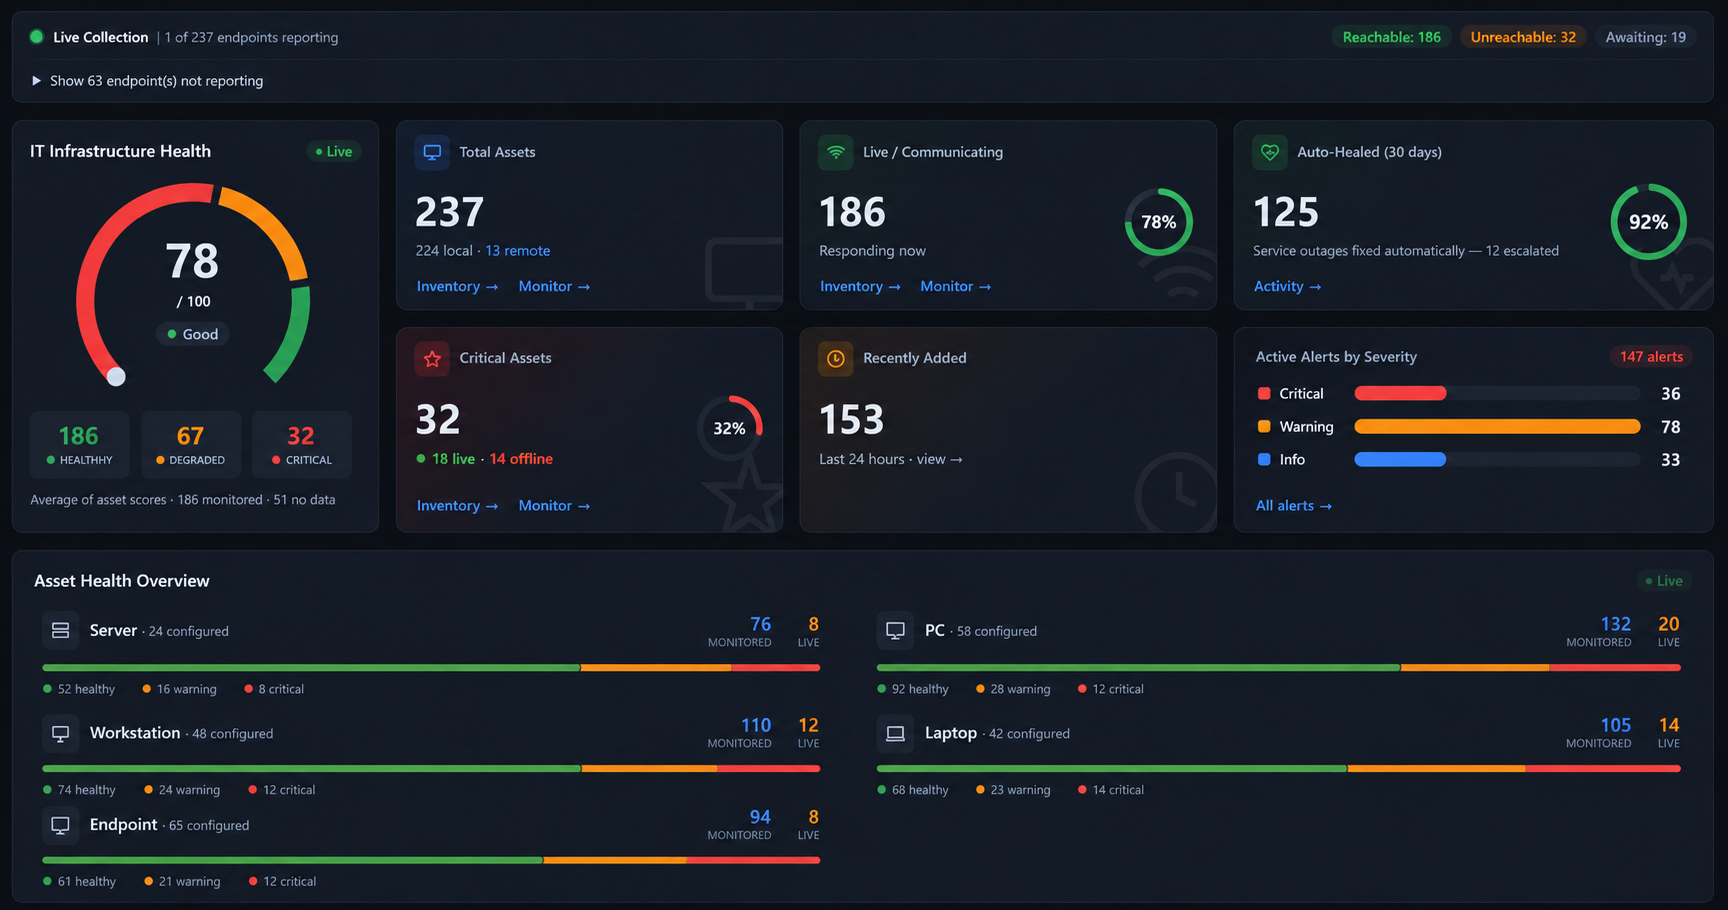Viewport: 1728px width, 910px height.
Task: Click the Reachable: 186 badge
Action: tap(1391, 37)
